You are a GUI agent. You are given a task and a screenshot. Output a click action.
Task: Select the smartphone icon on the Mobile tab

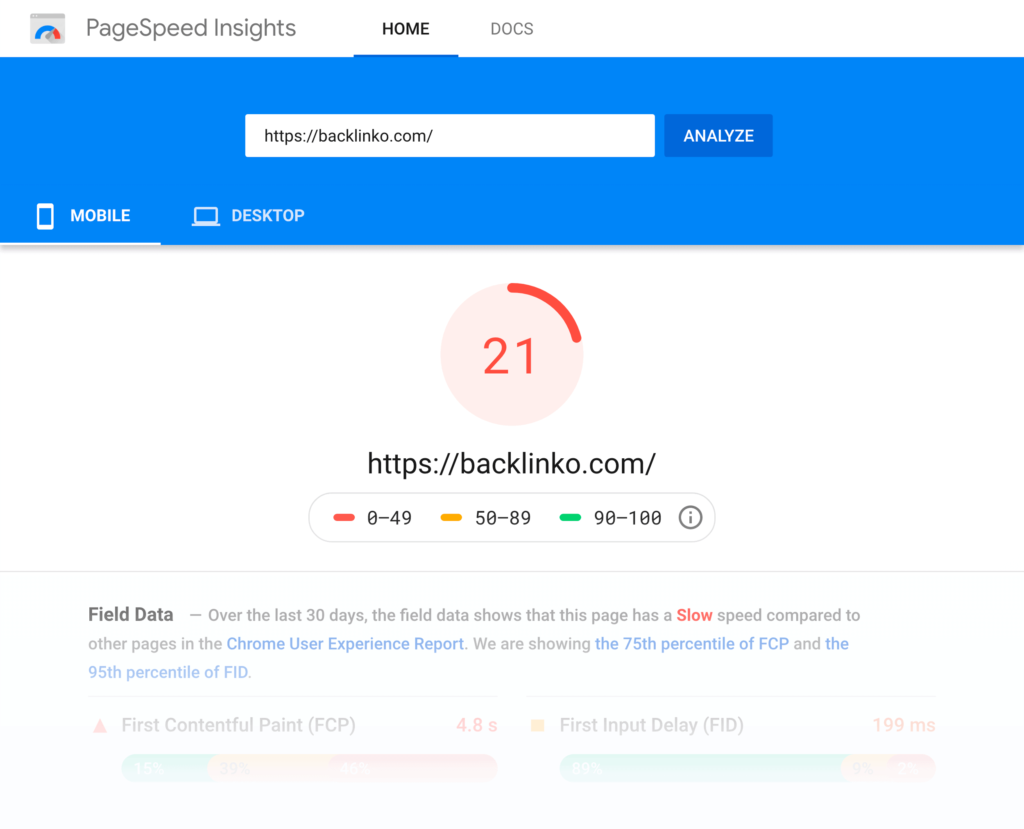45,215
